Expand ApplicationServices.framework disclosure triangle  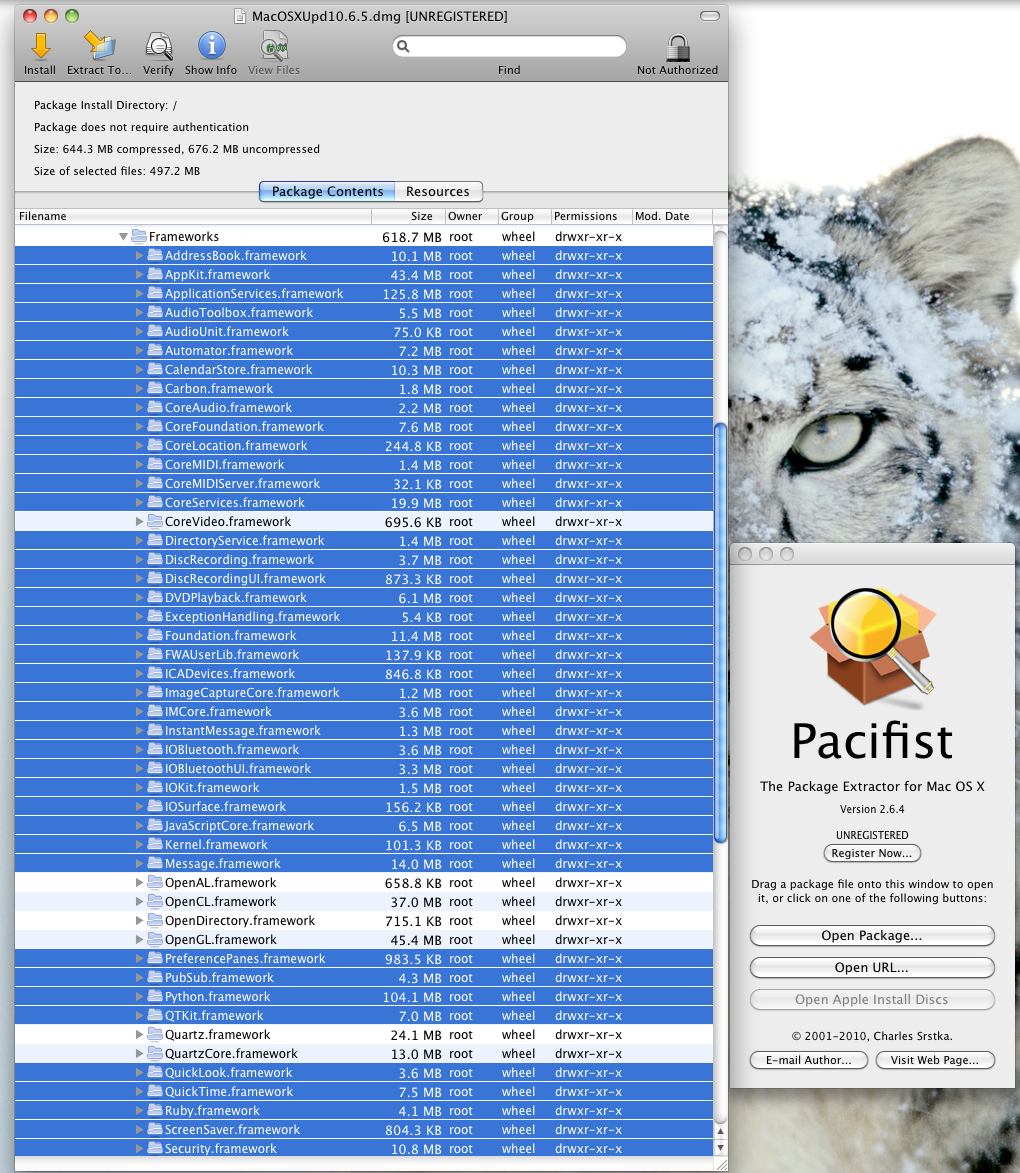pyautogui.click(x=139, y=294)
